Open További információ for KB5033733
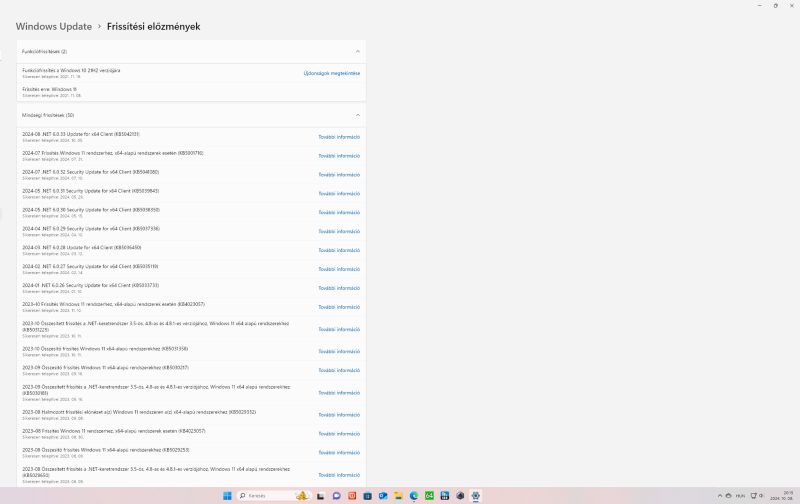The height and width of the screenshot is (504, 800). [x=339, y=288]
